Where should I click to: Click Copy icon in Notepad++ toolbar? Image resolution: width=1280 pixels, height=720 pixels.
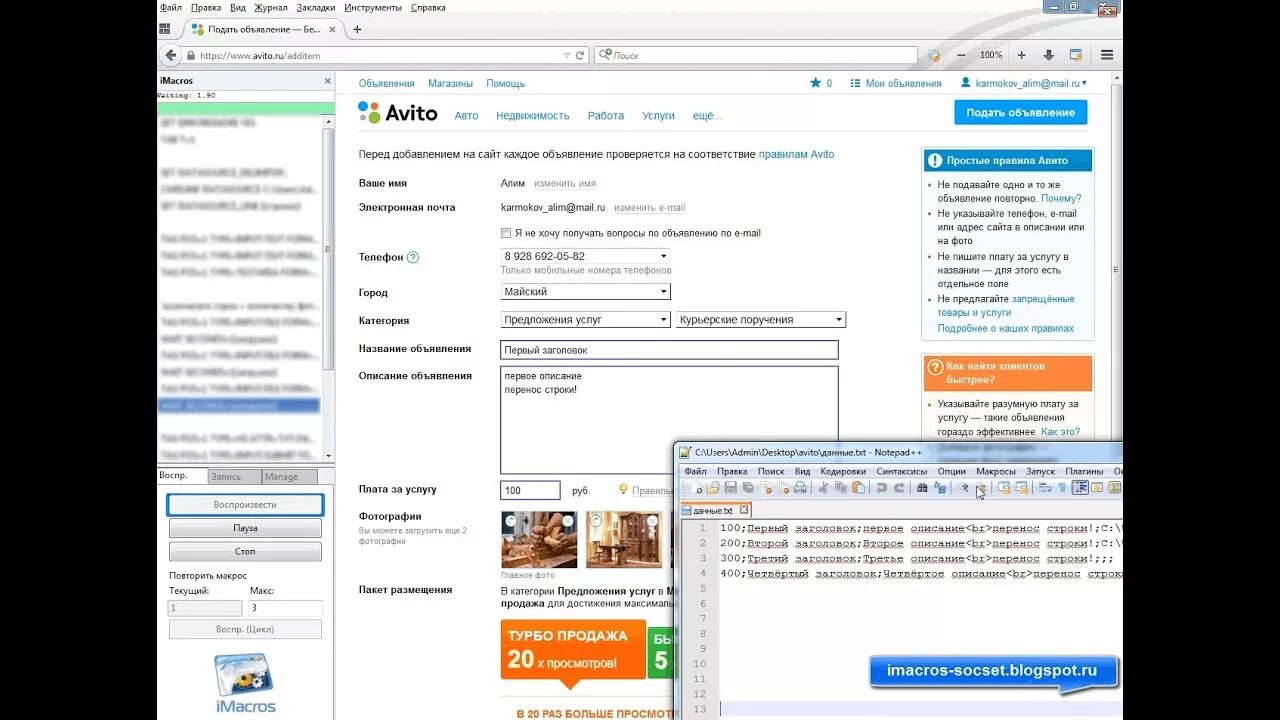(x=840, y=488)
